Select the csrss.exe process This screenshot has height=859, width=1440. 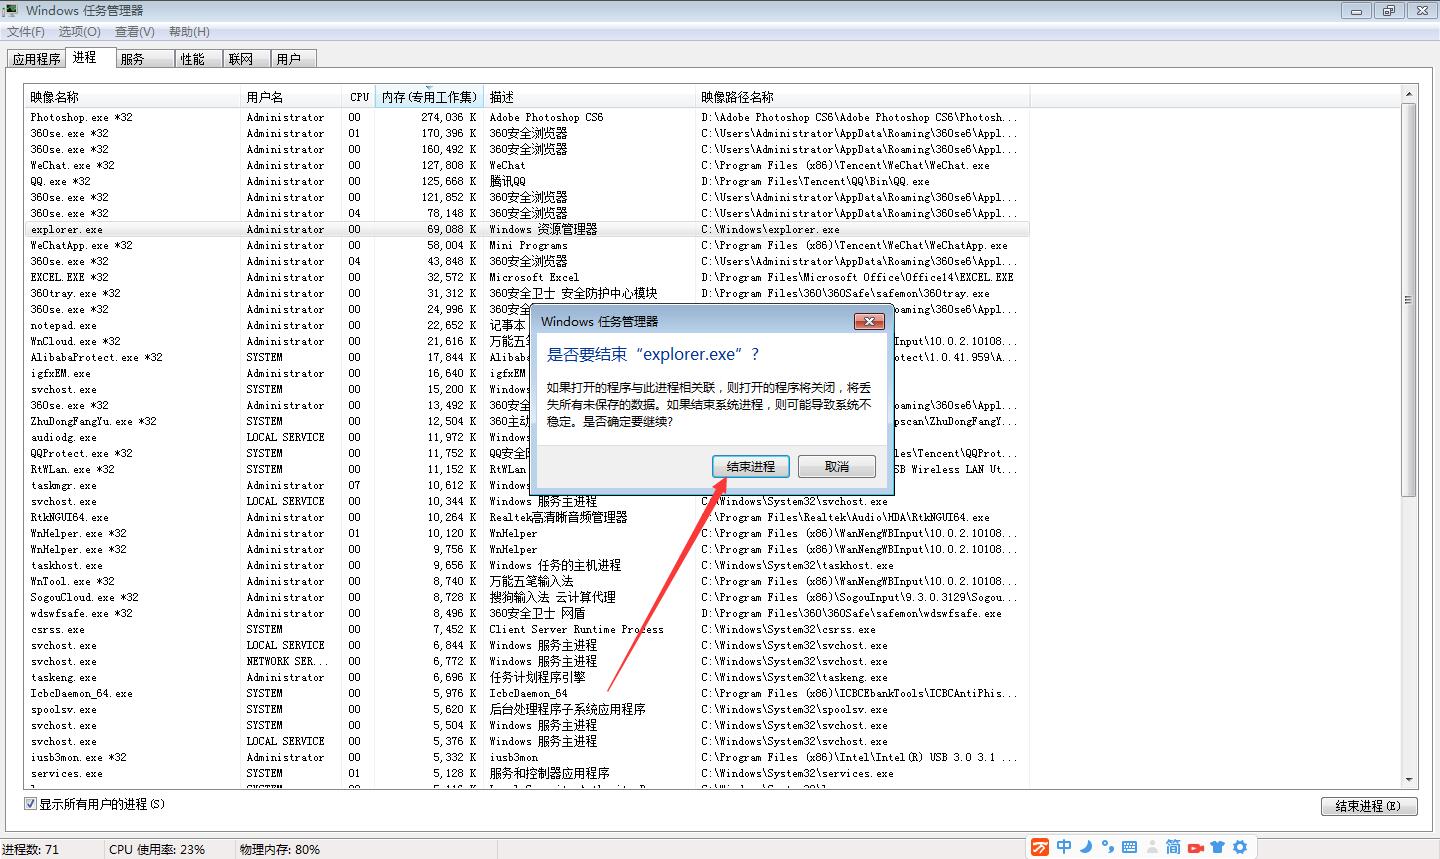point(527,629)
